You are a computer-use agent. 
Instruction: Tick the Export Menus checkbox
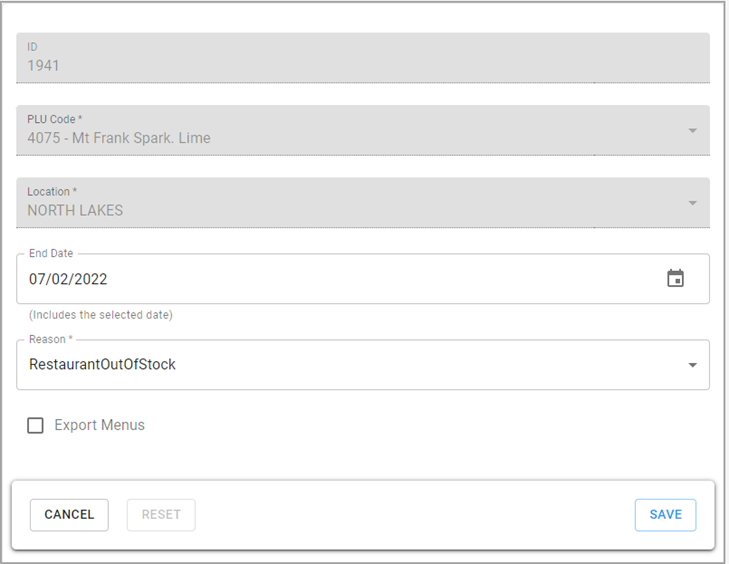(35, 425)
